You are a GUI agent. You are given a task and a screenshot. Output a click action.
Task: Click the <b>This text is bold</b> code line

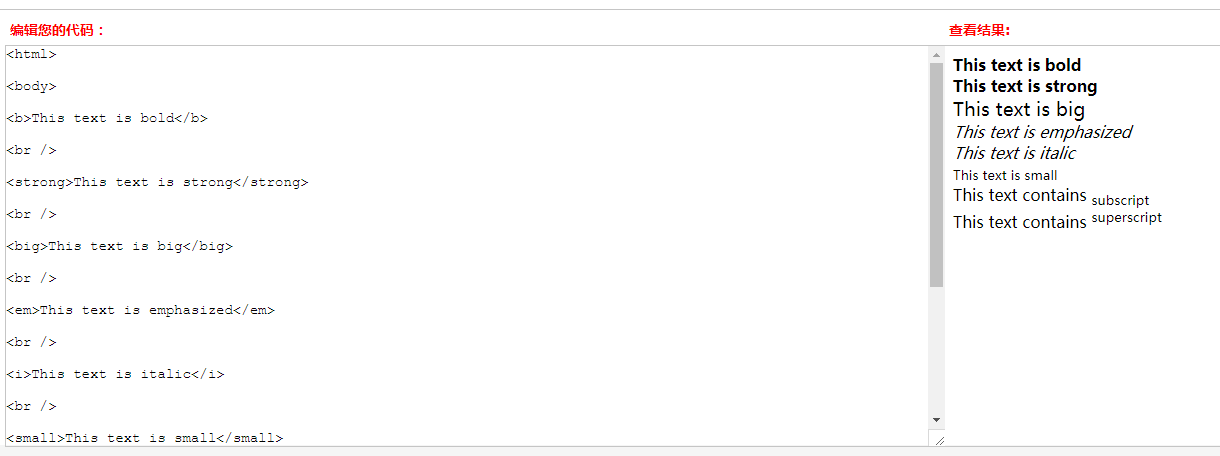(107, 118)
